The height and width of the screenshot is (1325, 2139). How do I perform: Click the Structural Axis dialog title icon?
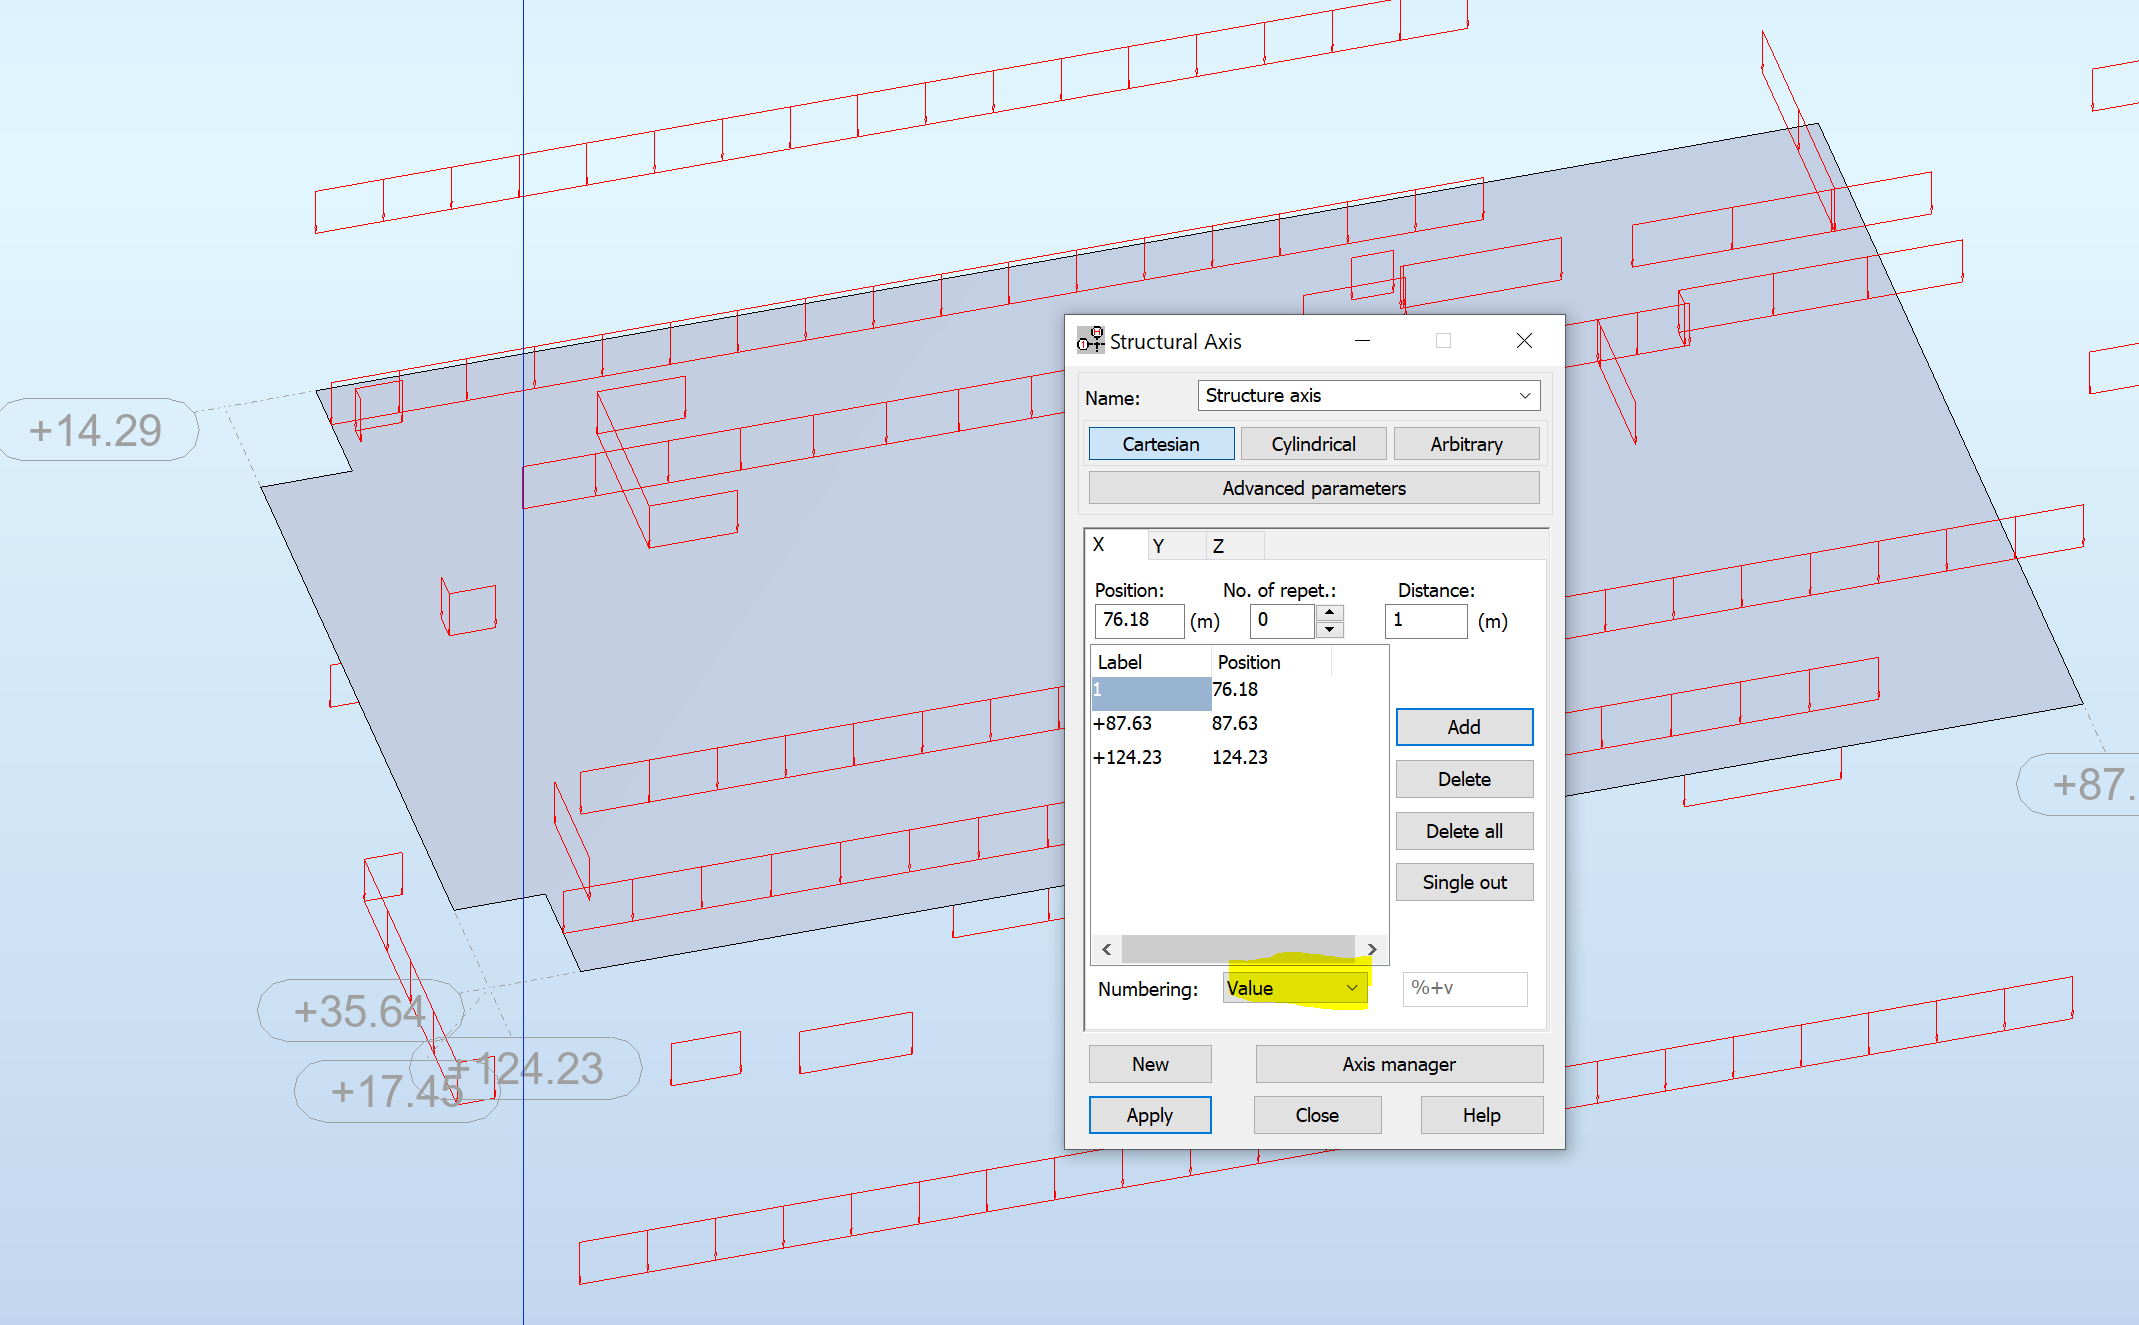[x=1090, y=340]
